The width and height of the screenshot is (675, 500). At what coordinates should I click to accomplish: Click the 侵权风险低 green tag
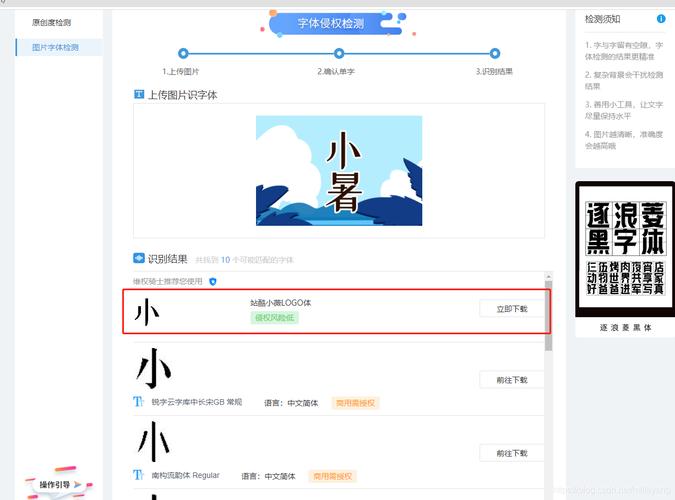[275, 318]
